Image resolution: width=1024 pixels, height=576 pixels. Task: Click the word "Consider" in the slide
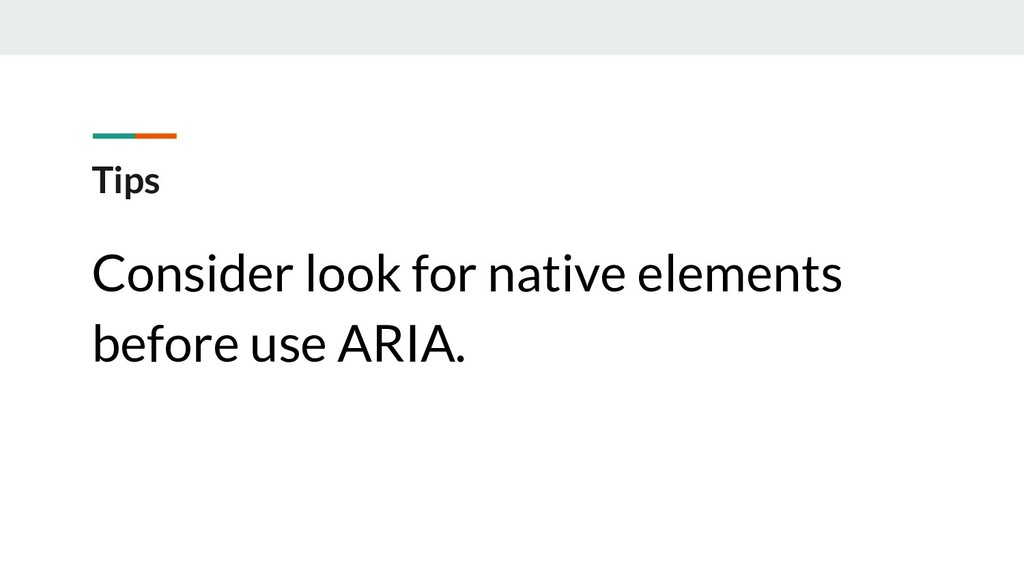tap(193, 274)
